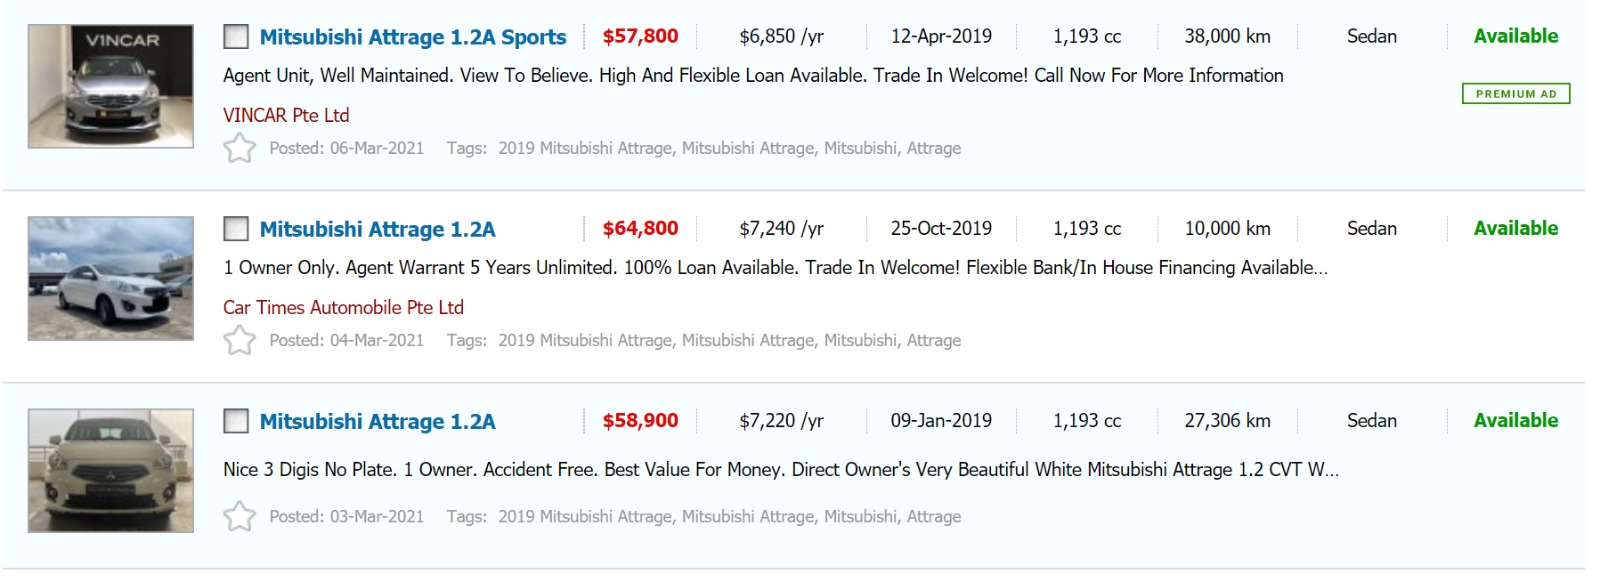Click the "Agent Unit, Well Maintained" description text
Viewport: 1600px width, 582px height.
[752, 75]
